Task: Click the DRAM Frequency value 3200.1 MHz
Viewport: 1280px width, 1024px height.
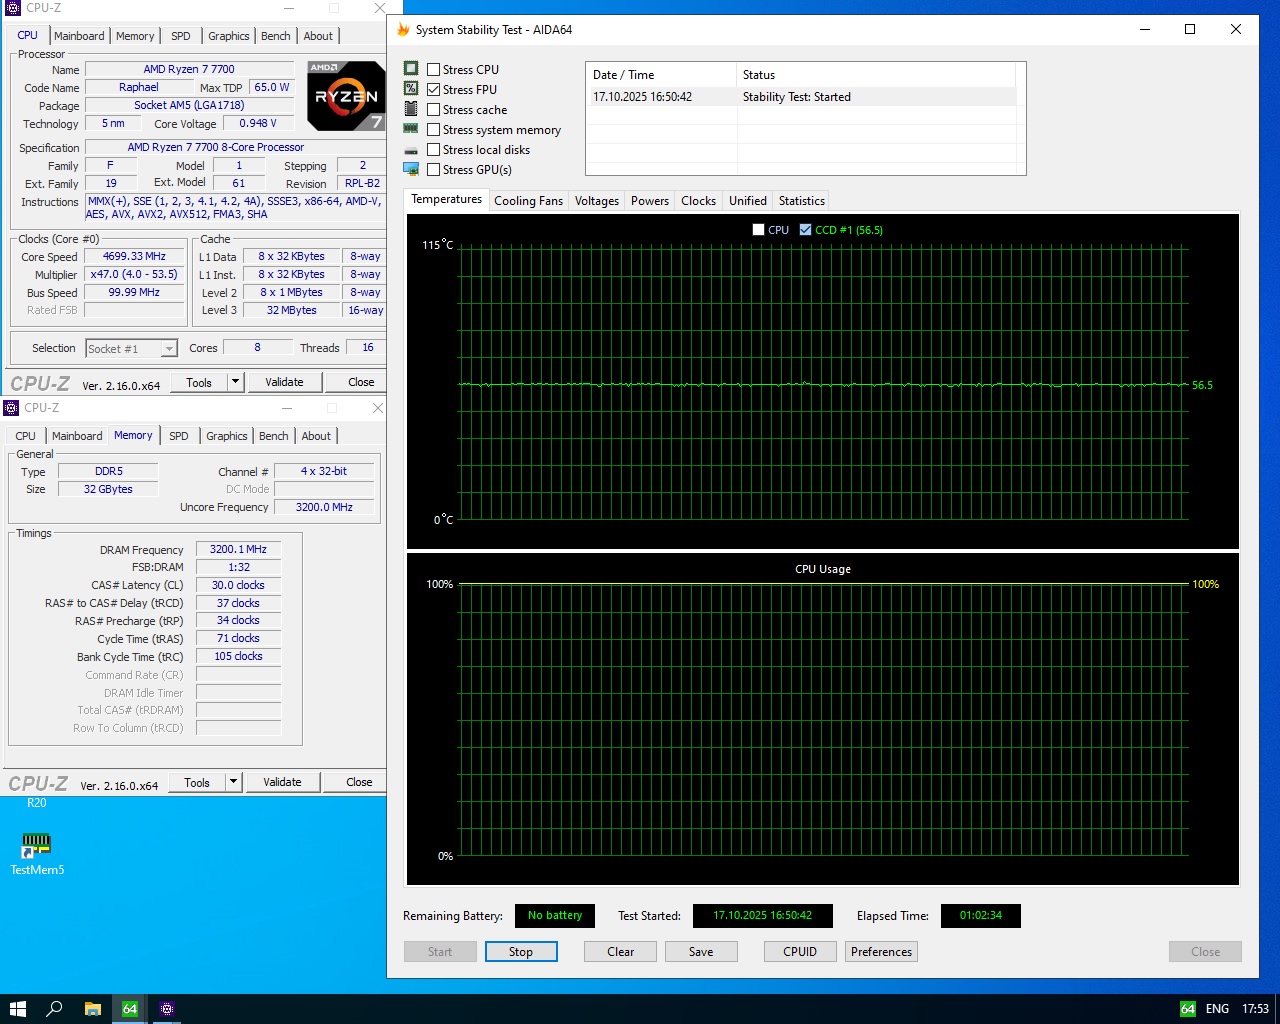Action: (238, 550)
